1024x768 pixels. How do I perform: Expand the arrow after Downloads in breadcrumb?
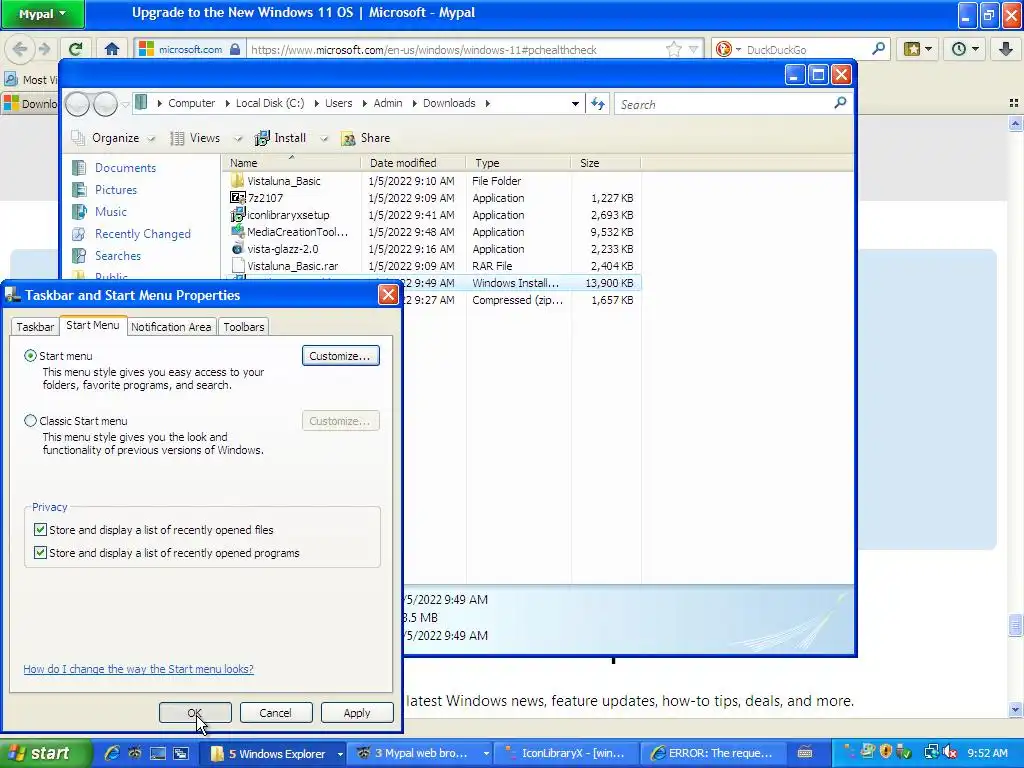pyautogui.click(x=487, y=103)
